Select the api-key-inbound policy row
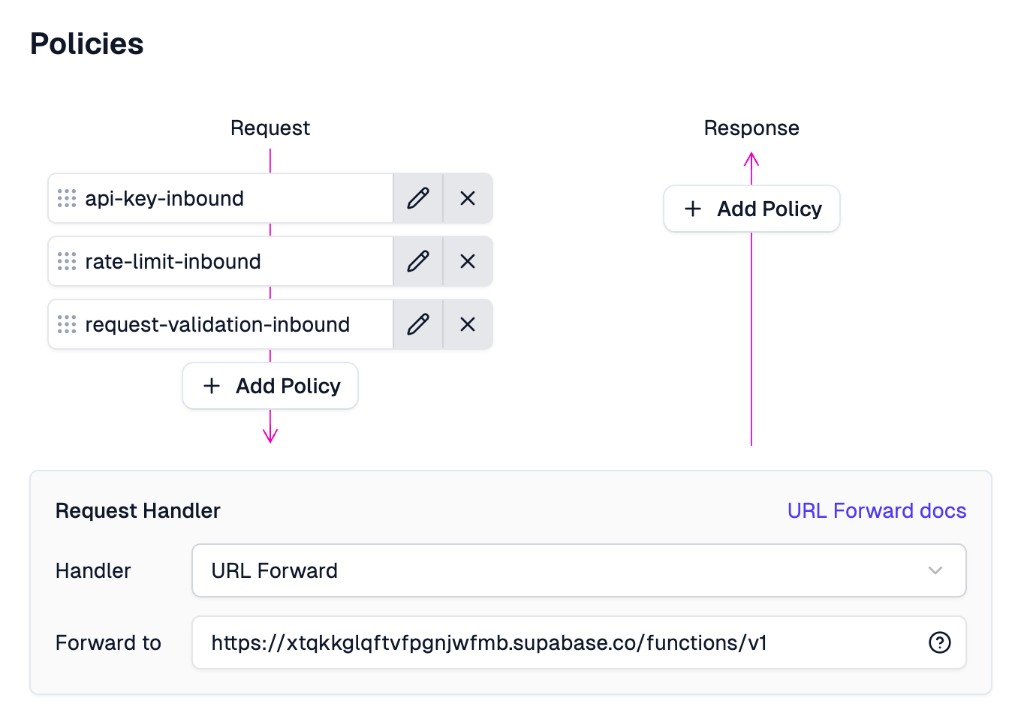1024x725 pixels. (165, 198)
